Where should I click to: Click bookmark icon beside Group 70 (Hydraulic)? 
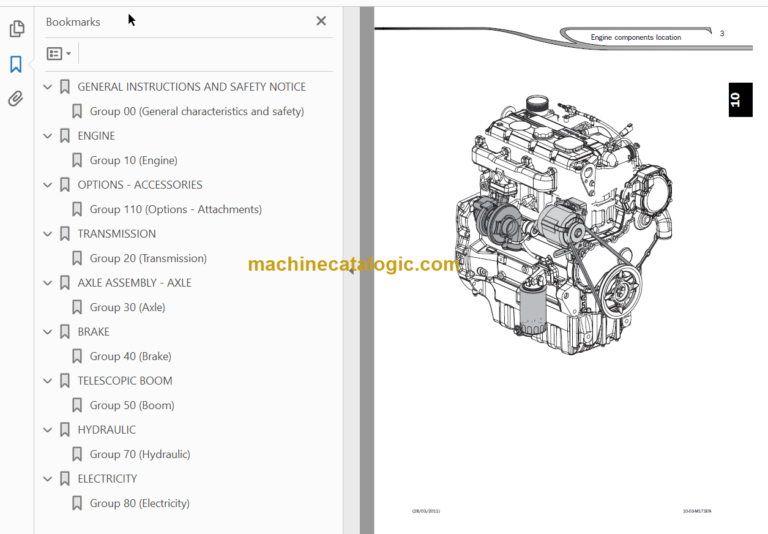77,454
